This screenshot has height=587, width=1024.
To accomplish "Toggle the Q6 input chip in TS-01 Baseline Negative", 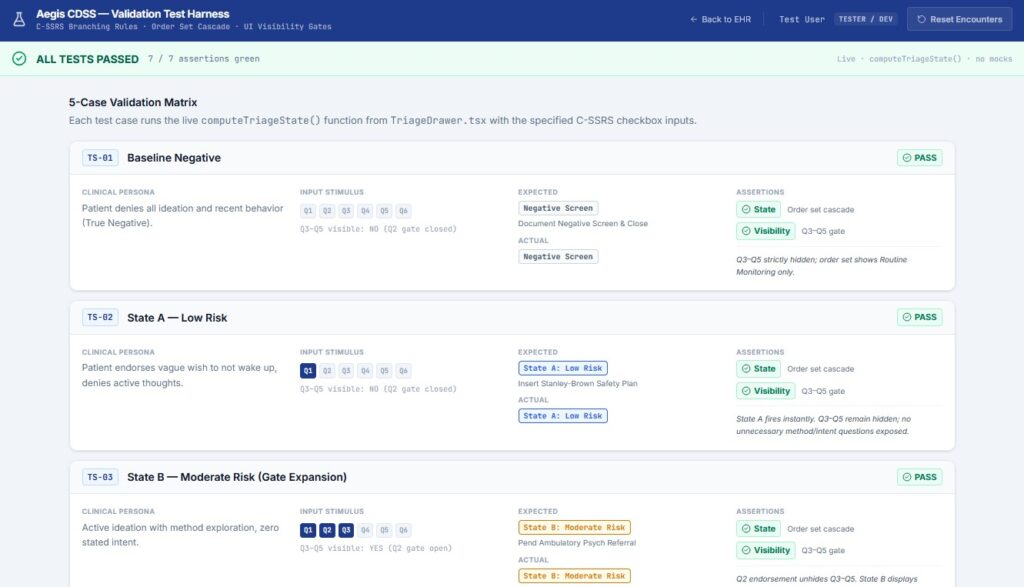I will (404, 211).
